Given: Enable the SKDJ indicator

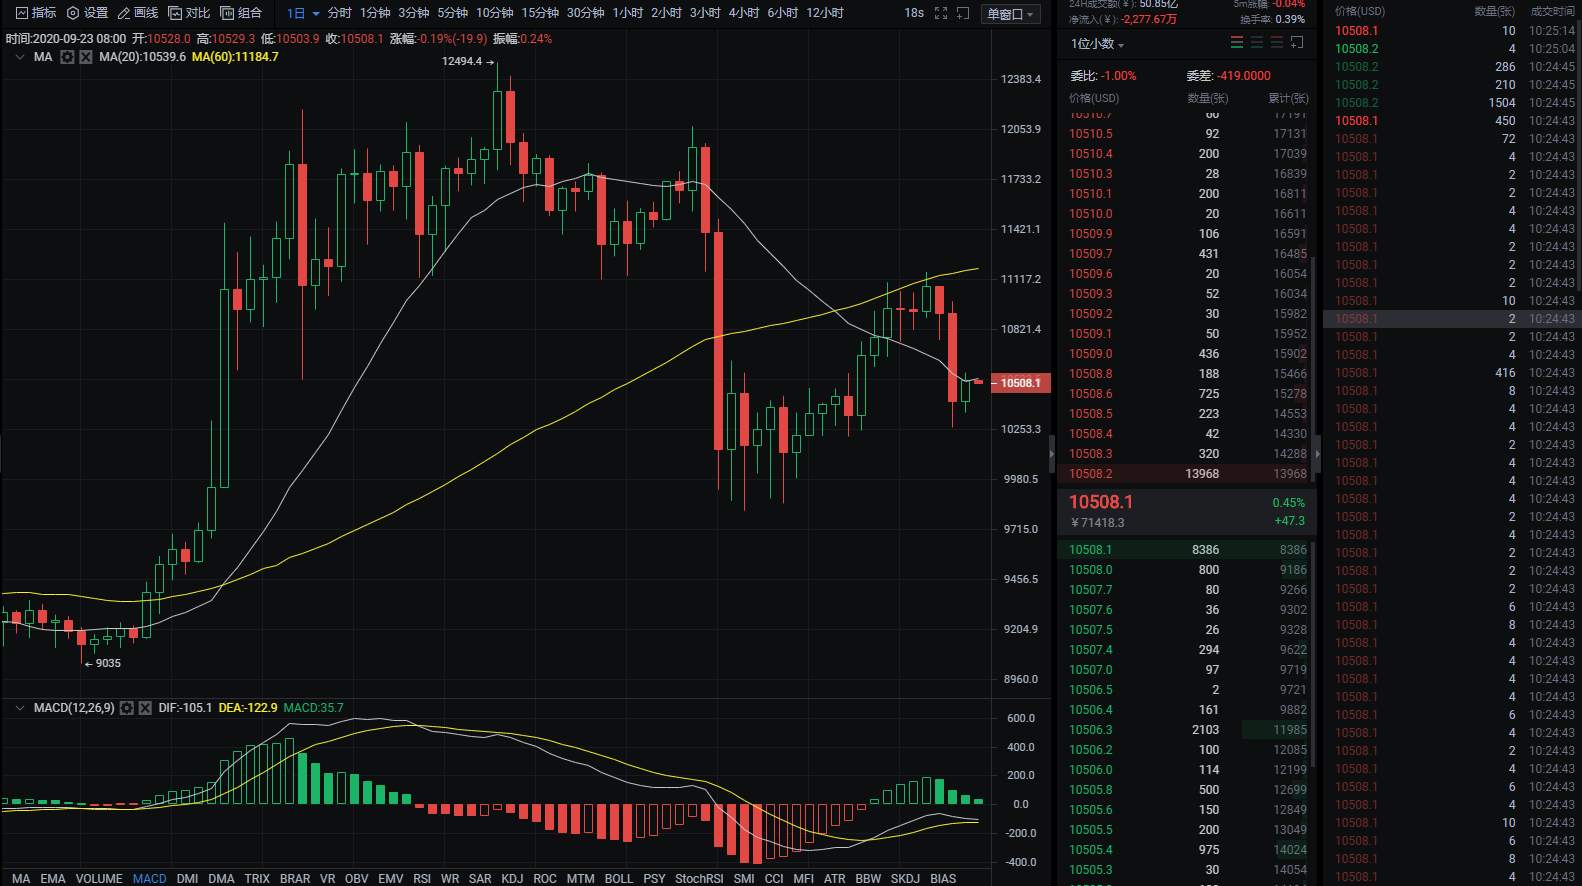Looking at the screenshot, I should click(x=905, y=878).
